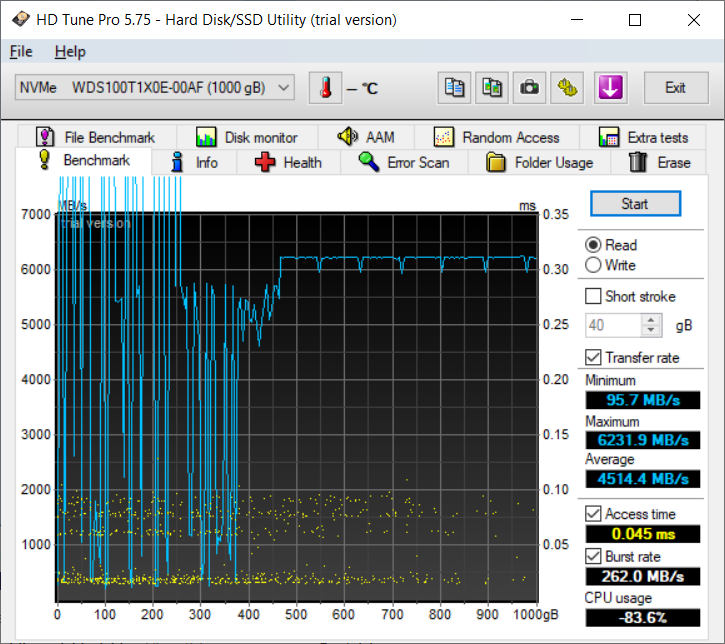Click the purple download arrow icon
The width and height of the screenshot is (725, 644).
tap(610, 87)
